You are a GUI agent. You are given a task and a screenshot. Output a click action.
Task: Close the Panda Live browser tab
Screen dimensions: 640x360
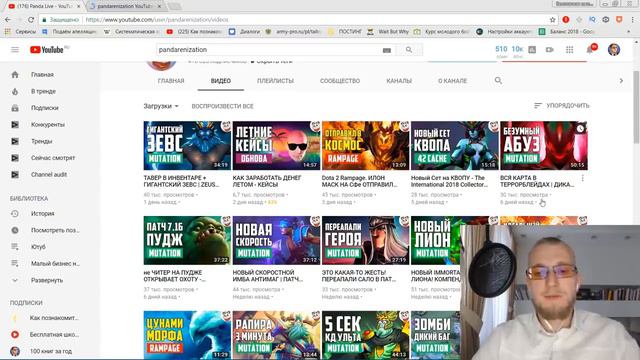click(78, 6)
